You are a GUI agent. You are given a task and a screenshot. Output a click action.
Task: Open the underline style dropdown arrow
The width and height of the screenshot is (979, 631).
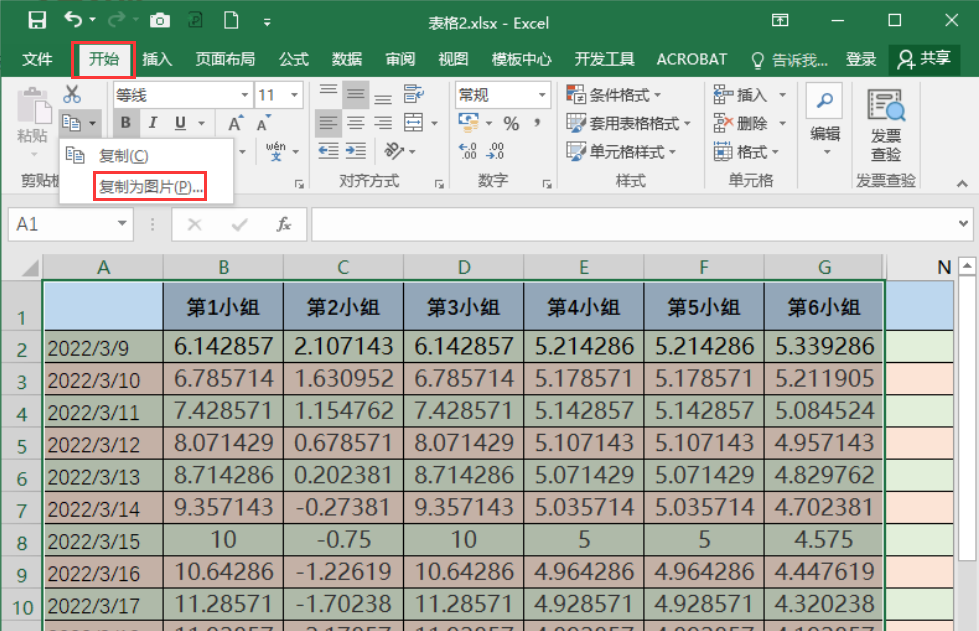tap(202, 124)
